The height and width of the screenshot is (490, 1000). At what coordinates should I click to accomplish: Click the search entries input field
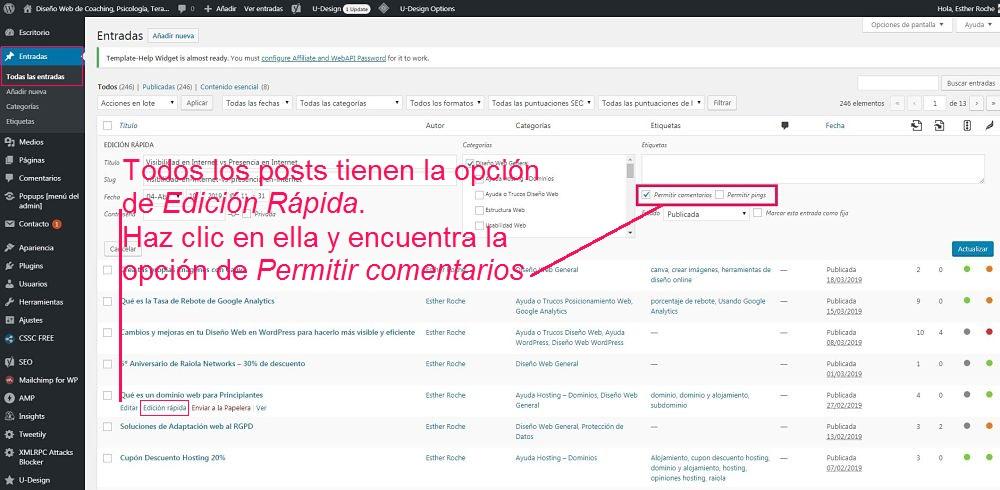click(897, 83)
